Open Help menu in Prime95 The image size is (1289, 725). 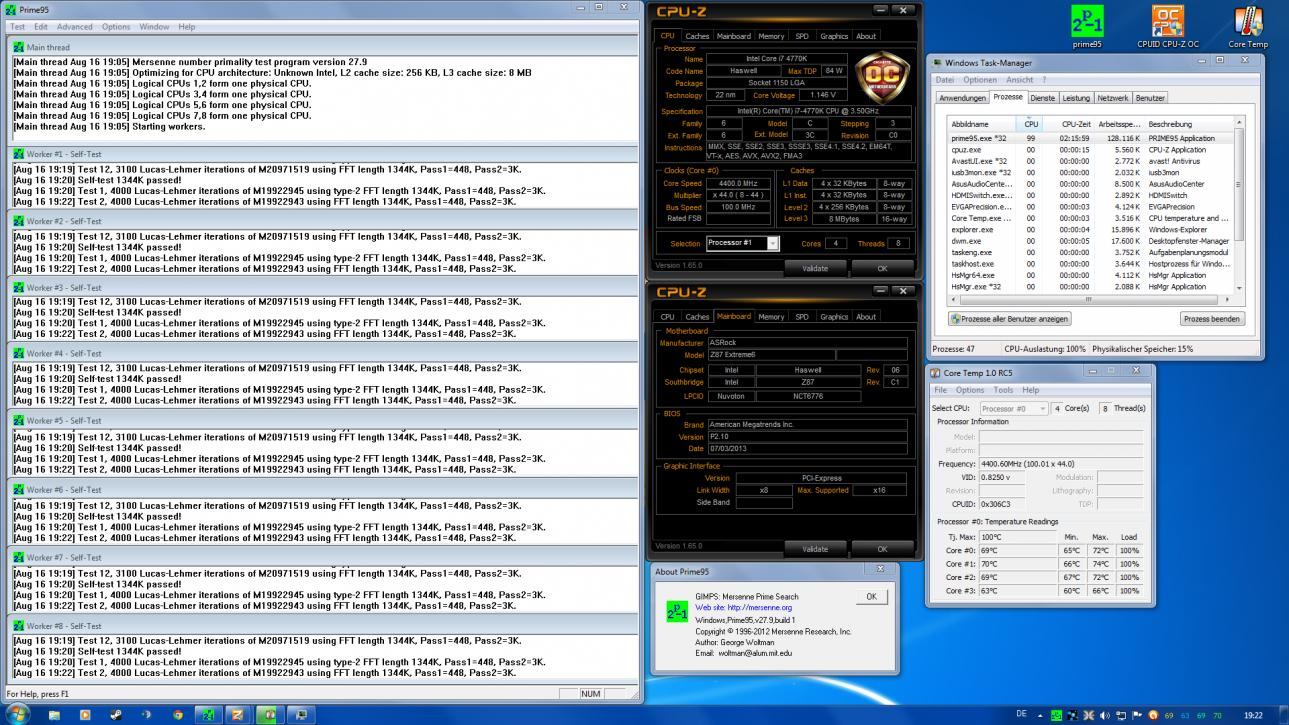click(x=187, y=27)
